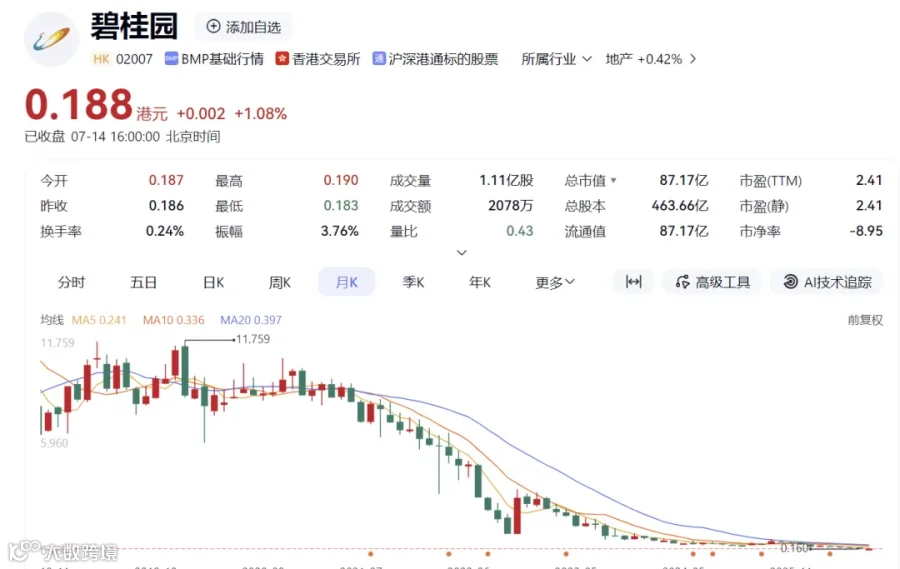Click the 振幅 3.76% value
This screenshot has height=569, width=900.
[x=339, y=231]
